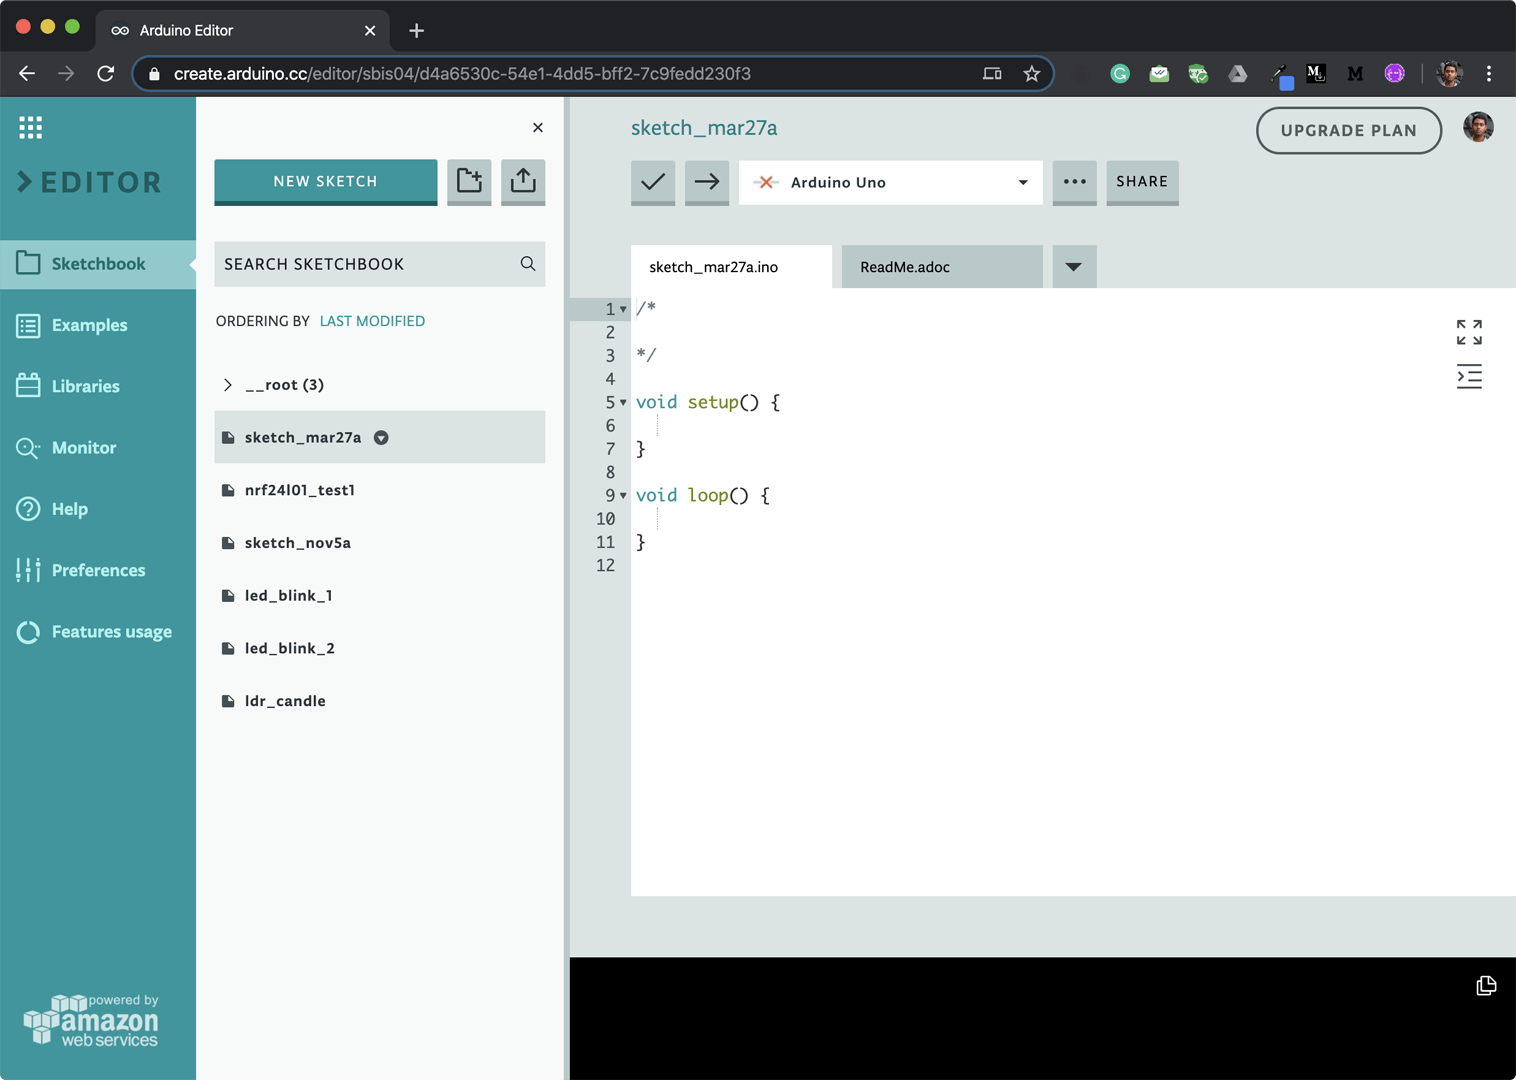This screenshot has height=1080, width=1516.
Task: Click the upload arrow button
Action: point(707,182)
